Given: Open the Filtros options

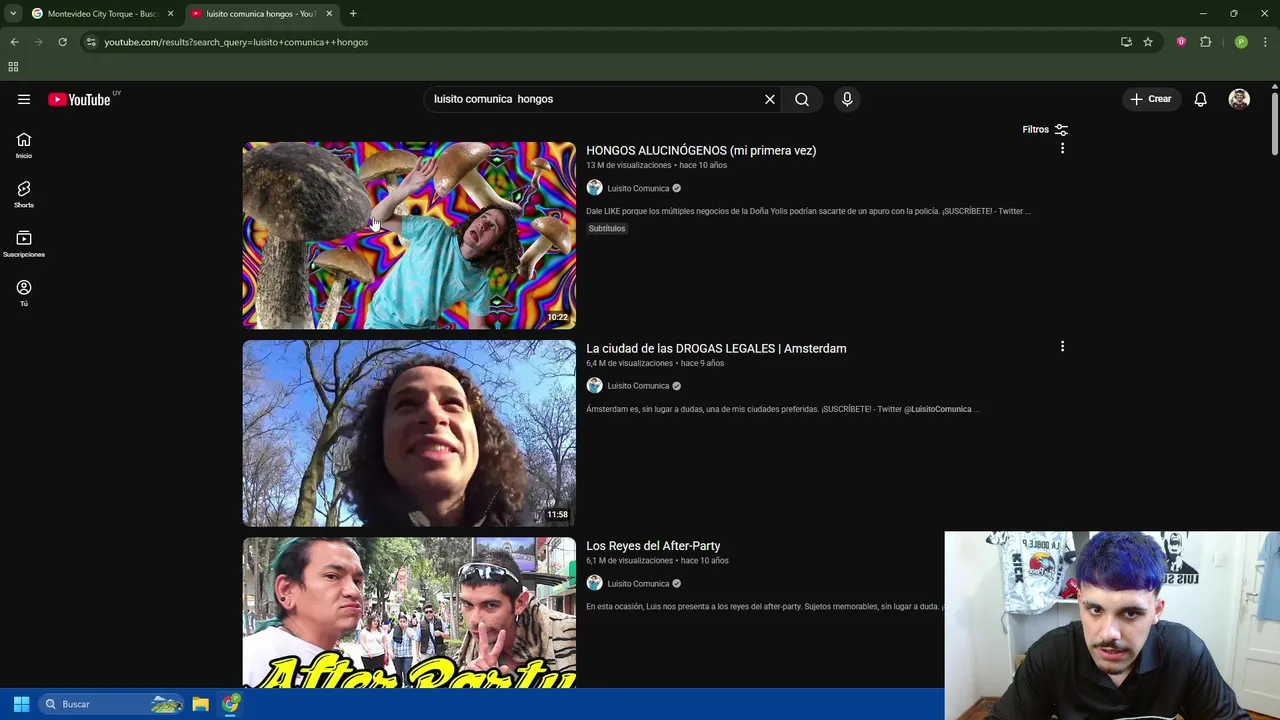Looking at the screenshot, I should pos(1045,129).
